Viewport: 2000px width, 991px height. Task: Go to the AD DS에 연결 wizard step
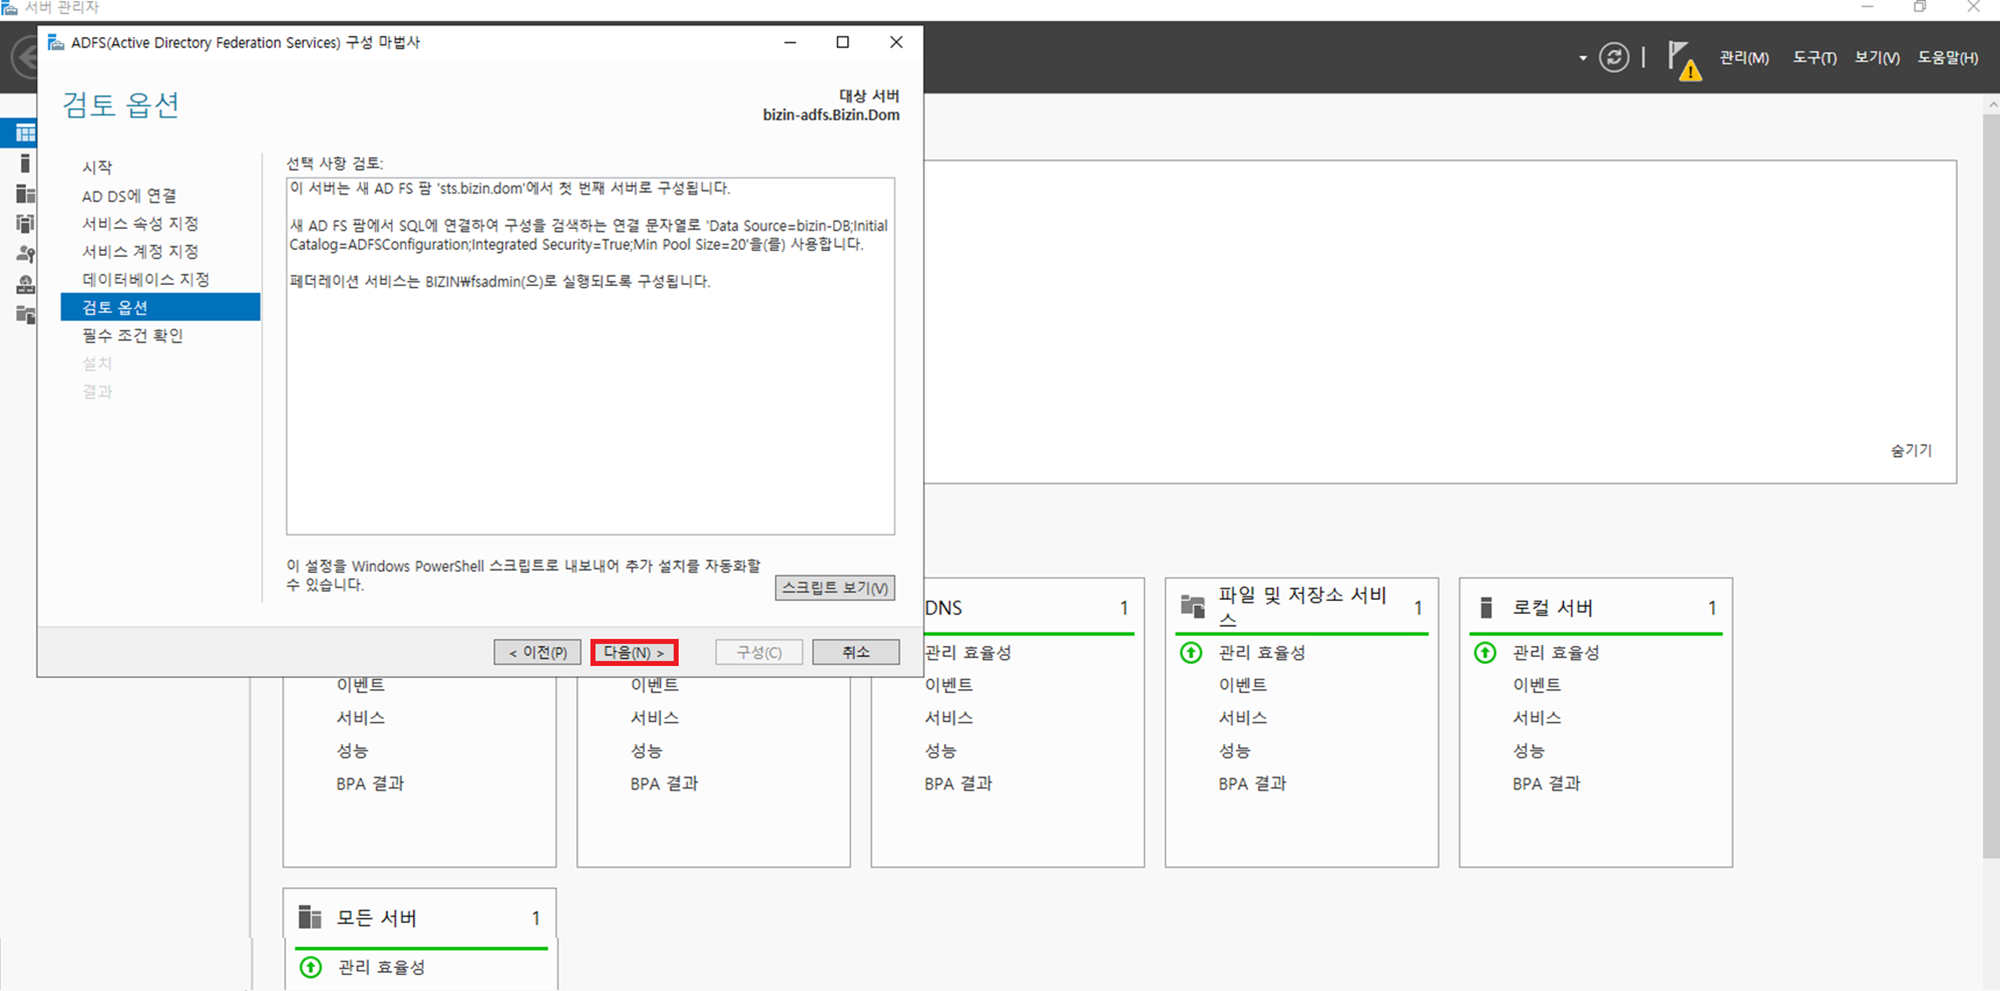coord(129,195)
